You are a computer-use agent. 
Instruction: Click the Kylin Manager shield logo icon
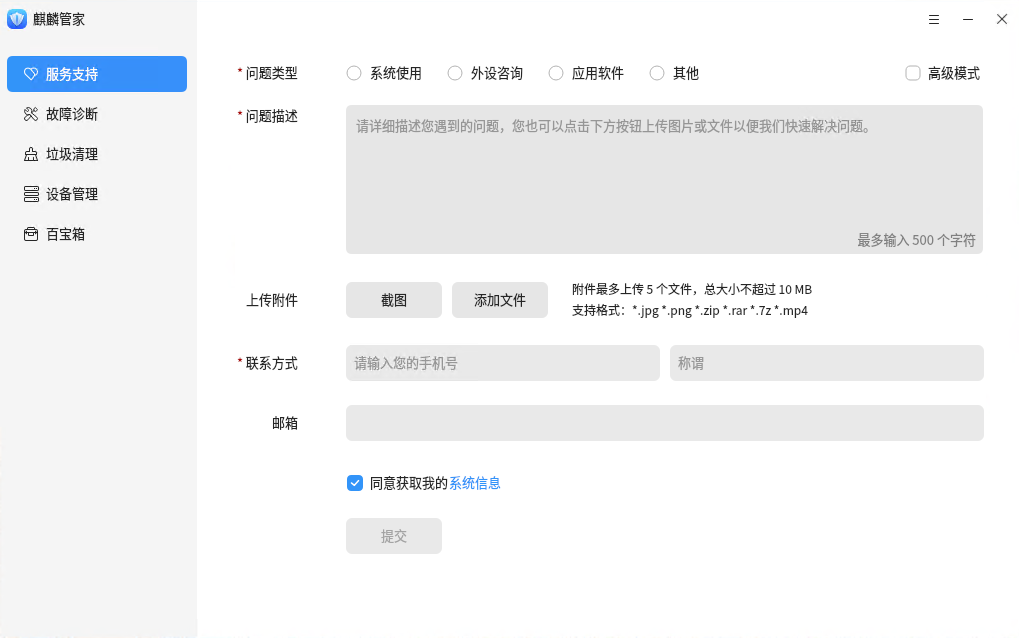pos(17,19)
